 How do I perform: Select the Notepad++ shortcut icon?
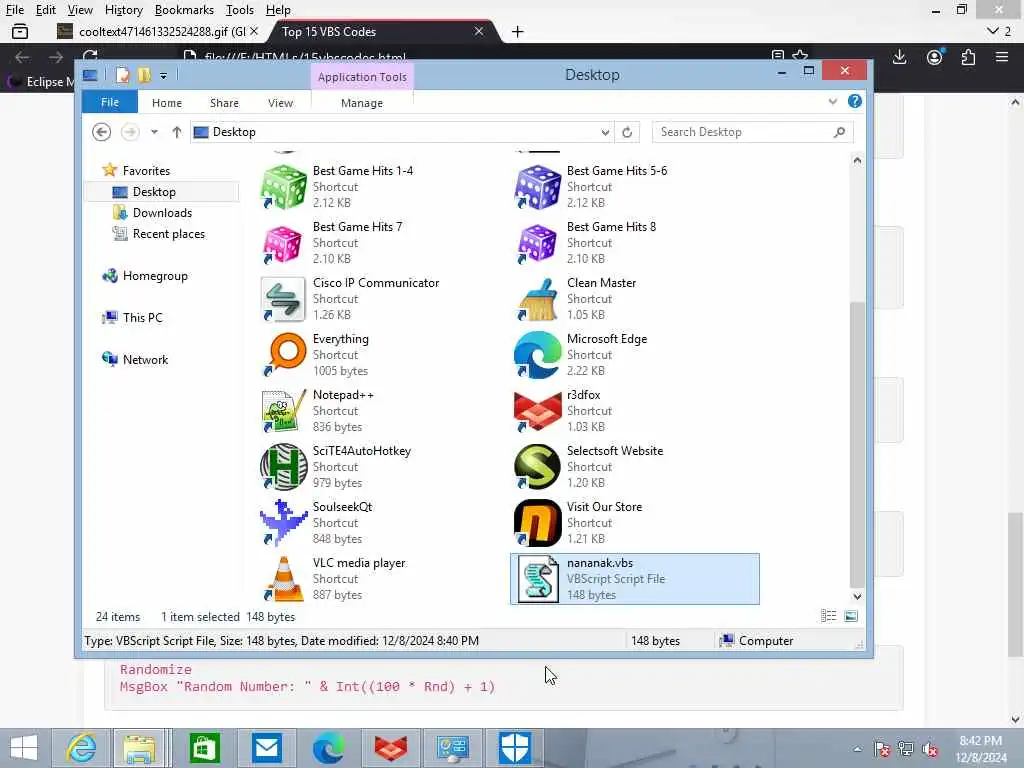tap(283, 411)
